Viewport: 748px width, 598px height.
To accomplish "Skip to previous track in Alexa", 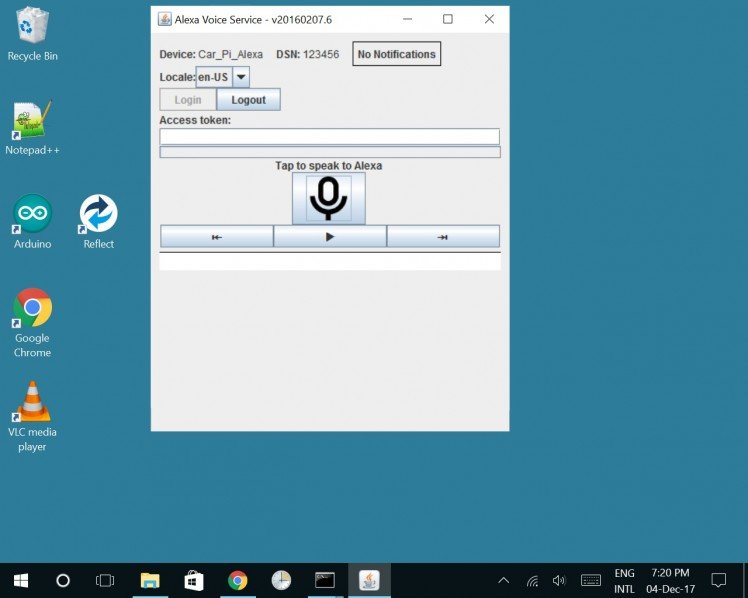I will tap(216, 237).
